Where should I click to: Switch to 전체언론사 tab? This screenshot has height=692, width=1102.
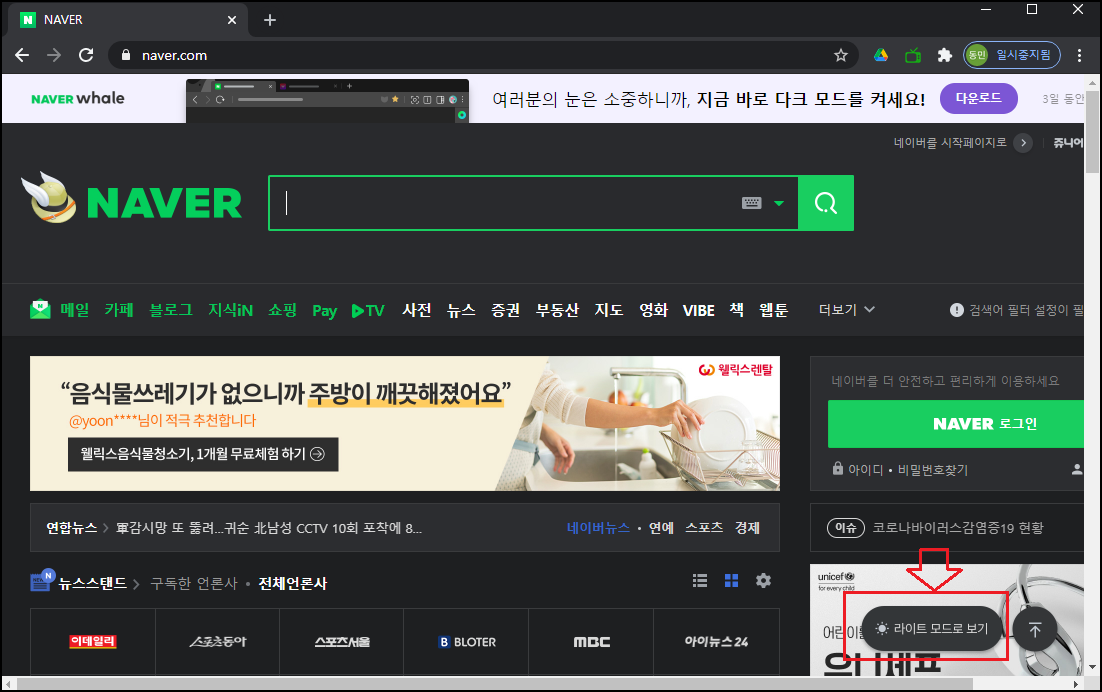292,583
